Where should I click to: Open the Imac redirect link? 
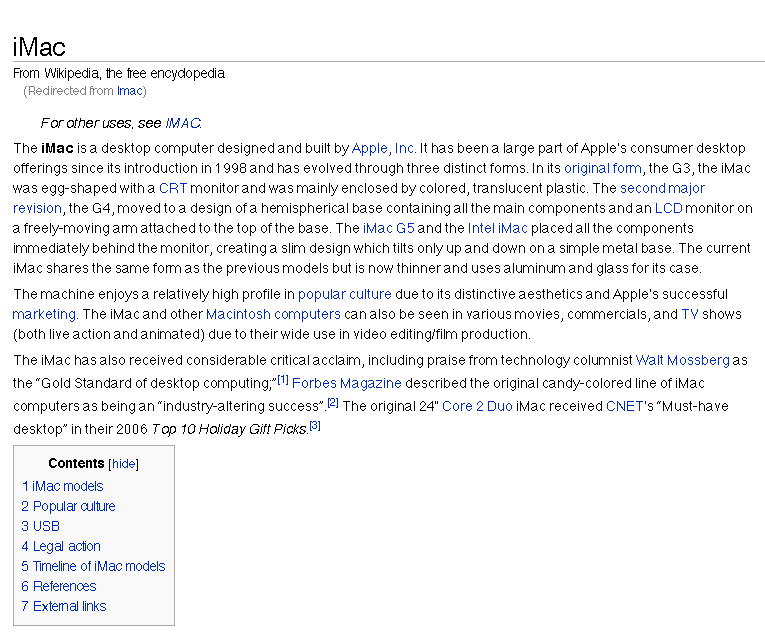129,91
